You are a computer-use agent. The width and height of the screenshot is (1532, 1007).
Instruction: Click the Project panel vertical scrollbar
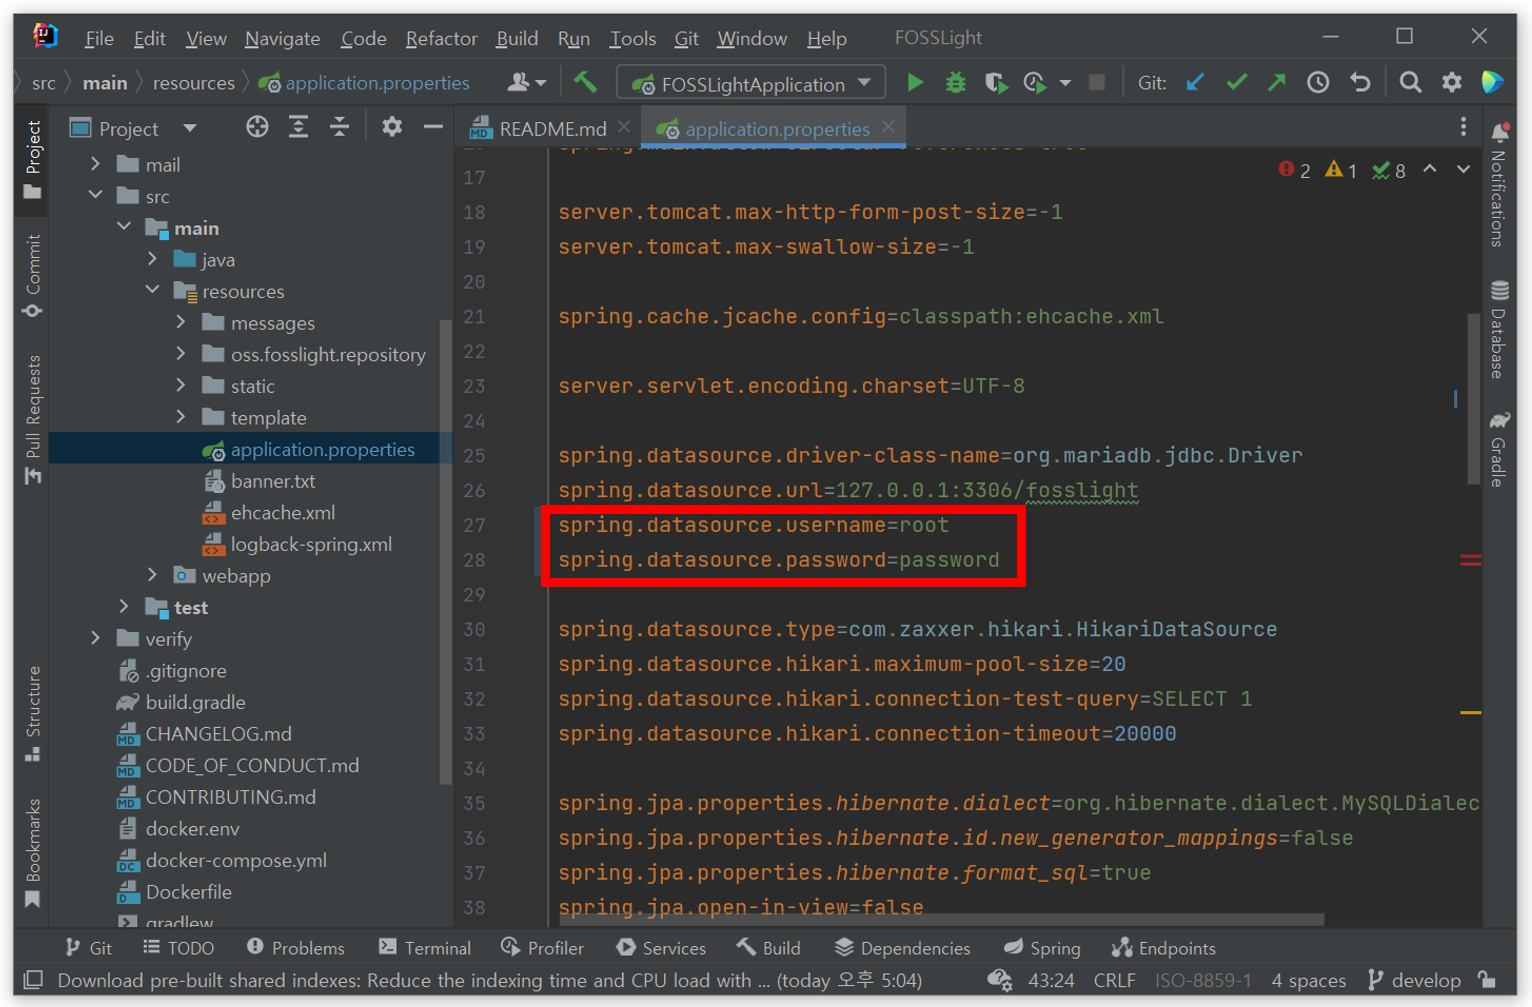[x=445, y=551]
